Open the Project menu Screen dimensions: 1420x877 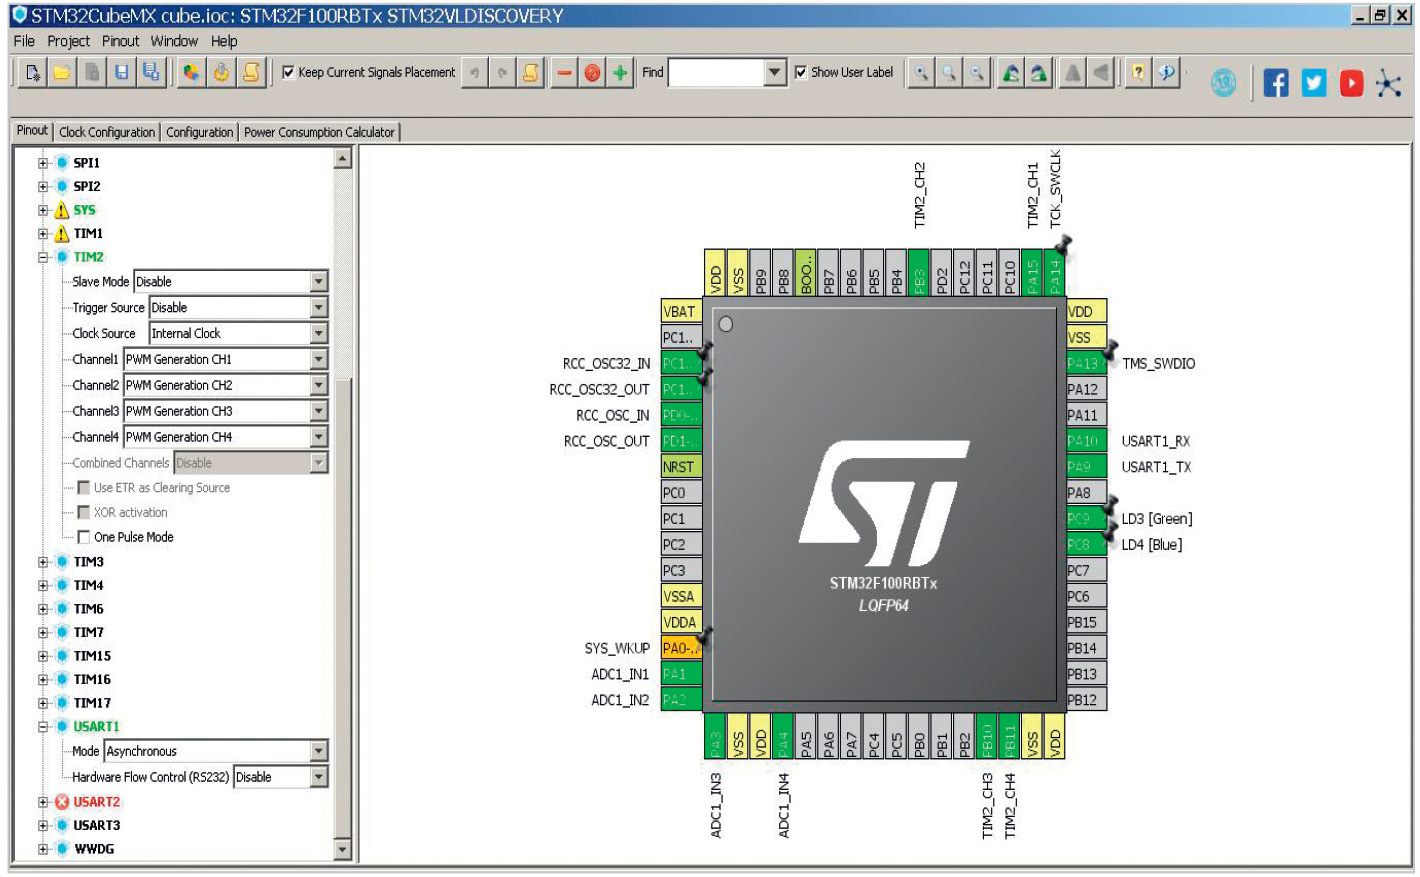68,41
